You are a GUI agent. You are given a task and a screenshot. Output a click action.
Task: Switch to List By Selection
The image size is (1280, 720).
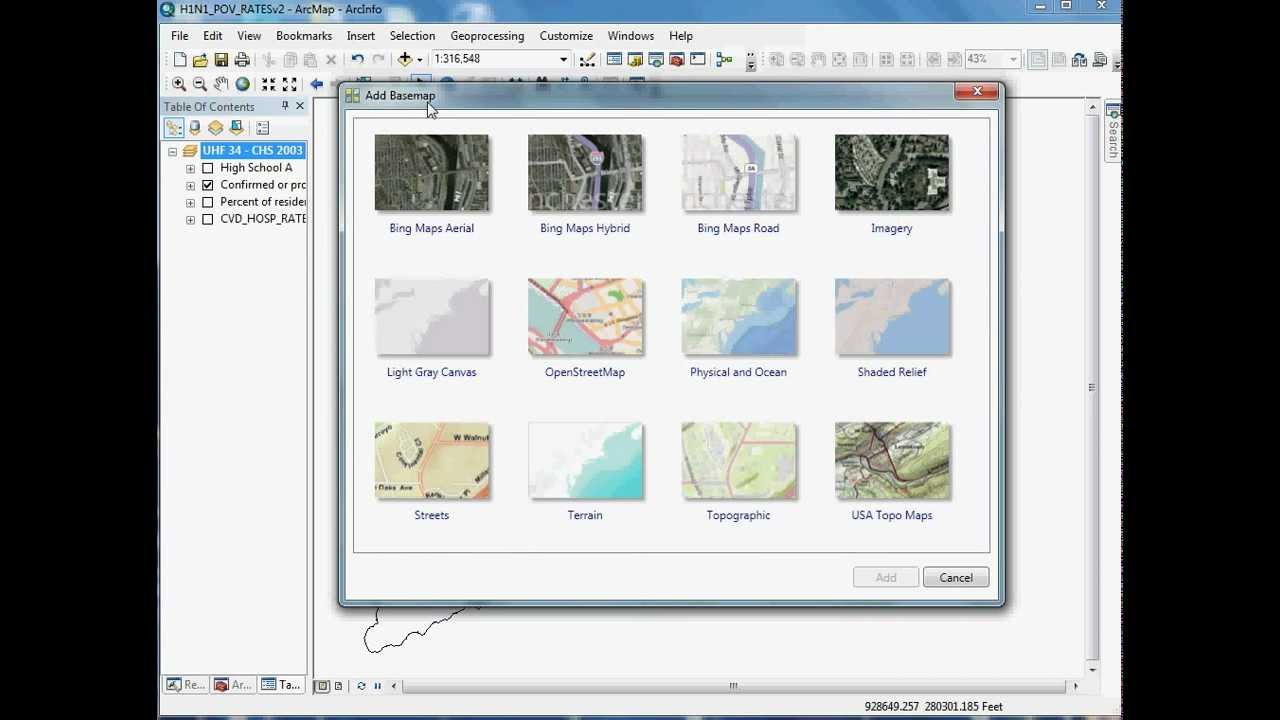(x=236, y=128)
